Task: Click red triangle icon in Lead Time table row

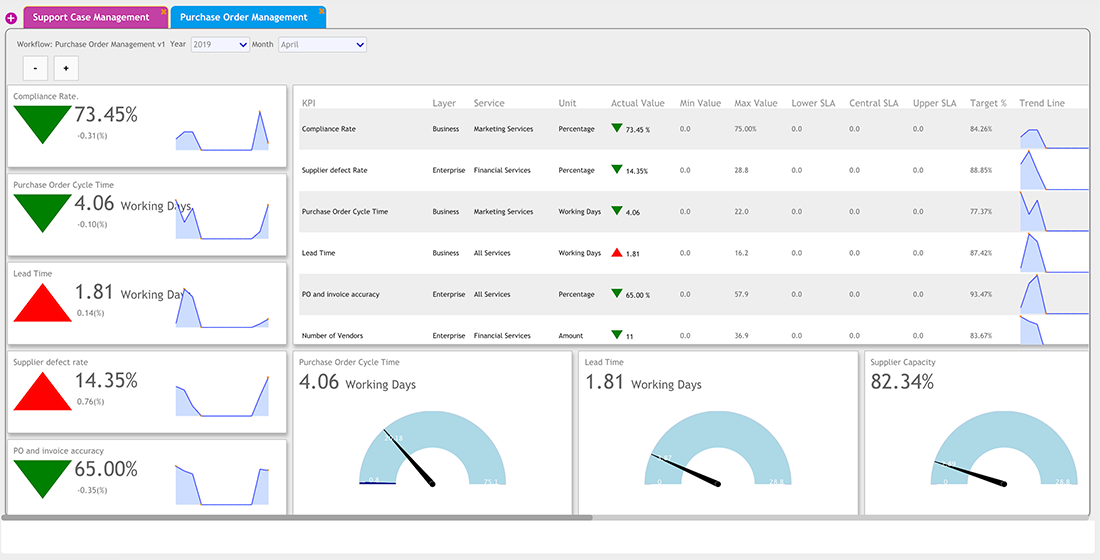Action: point(616,253)
